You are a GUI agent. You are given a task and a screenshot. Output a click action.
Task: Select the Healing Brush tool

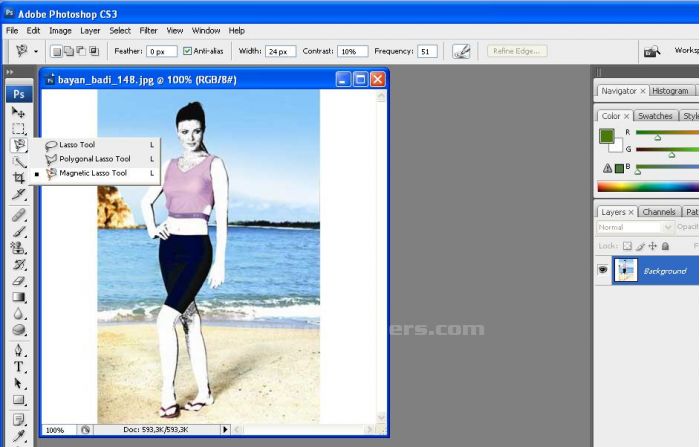(x=18, y=215)
